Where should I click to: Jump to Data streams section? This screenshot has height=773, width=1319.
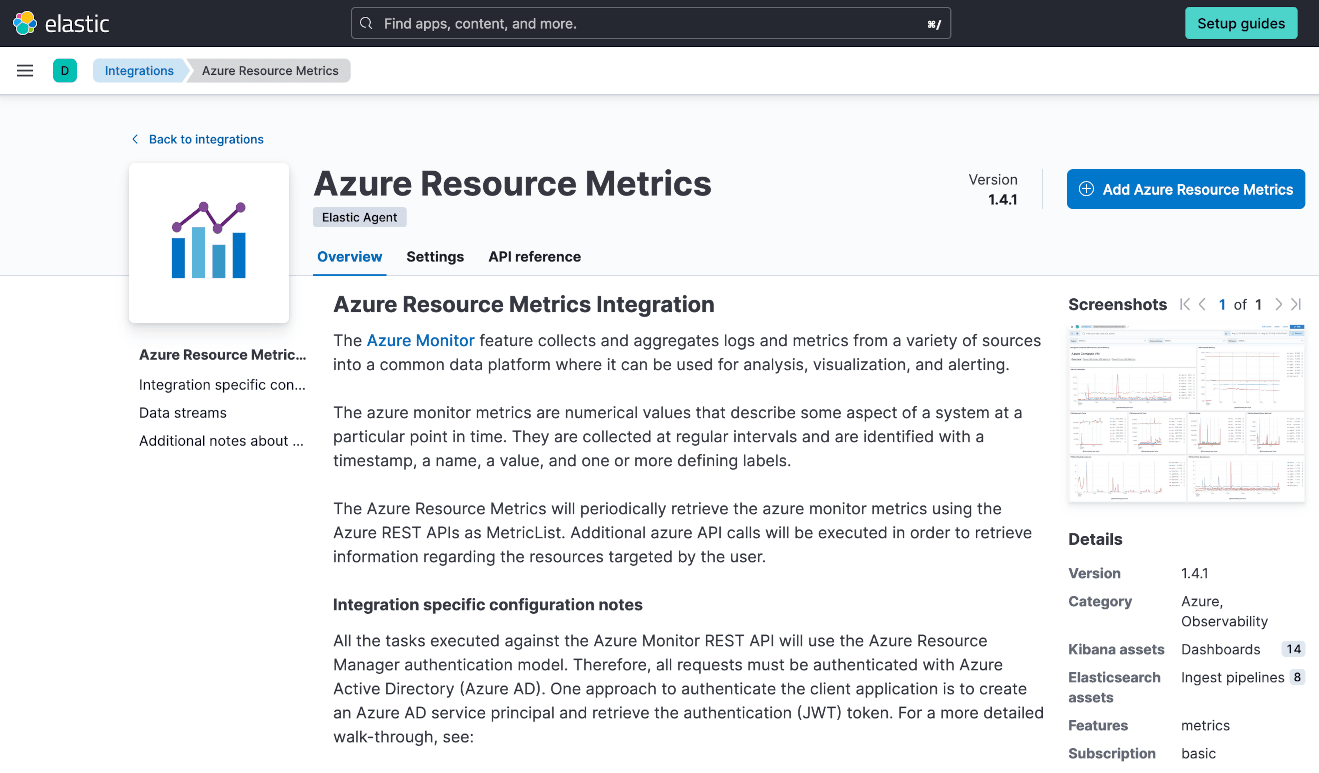point(183,413)
